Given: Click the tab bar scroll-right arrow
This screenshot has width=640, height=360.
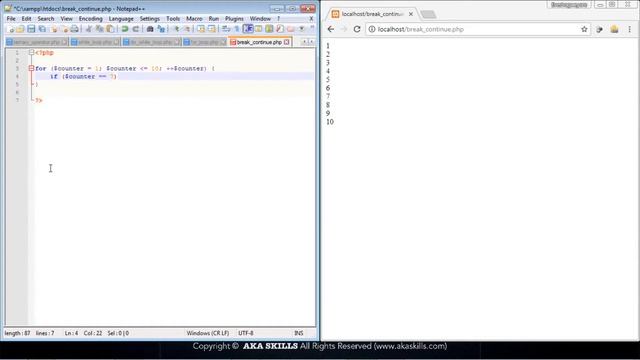Looking at the screenshot, I should pos(311,42).
